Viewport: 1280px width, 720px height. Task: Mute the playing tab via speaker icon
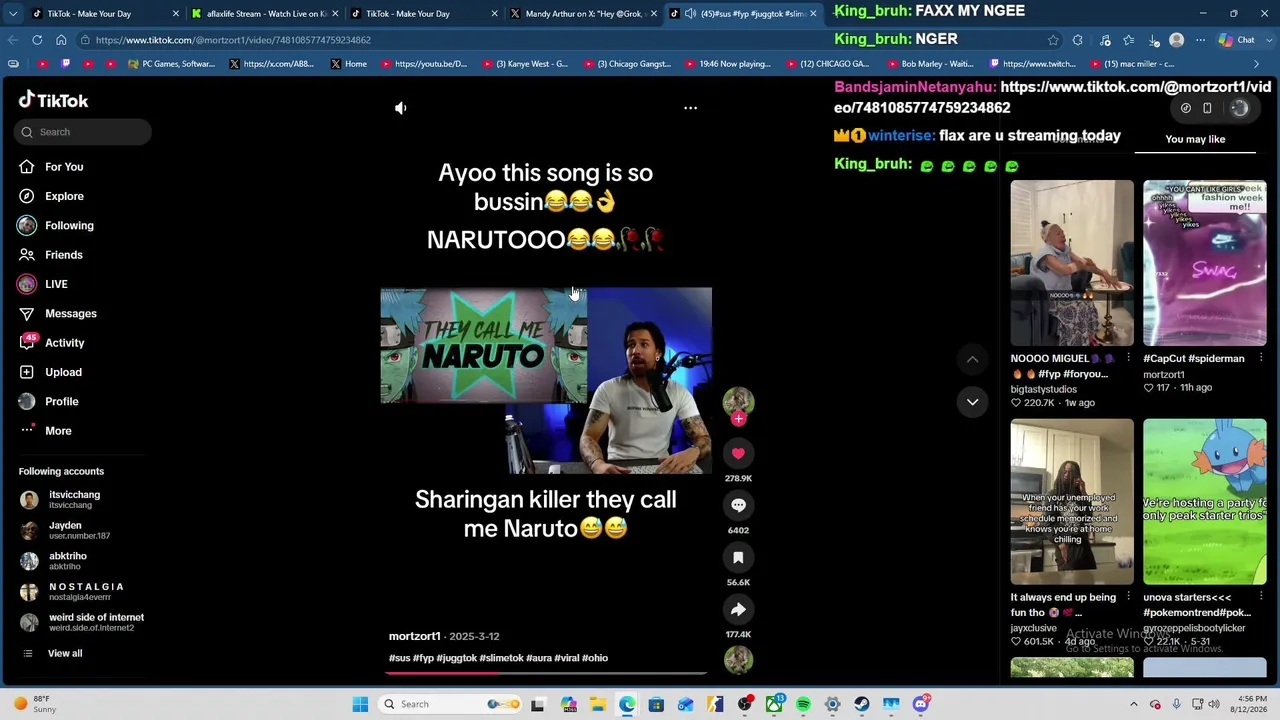[x=690, y=14]
